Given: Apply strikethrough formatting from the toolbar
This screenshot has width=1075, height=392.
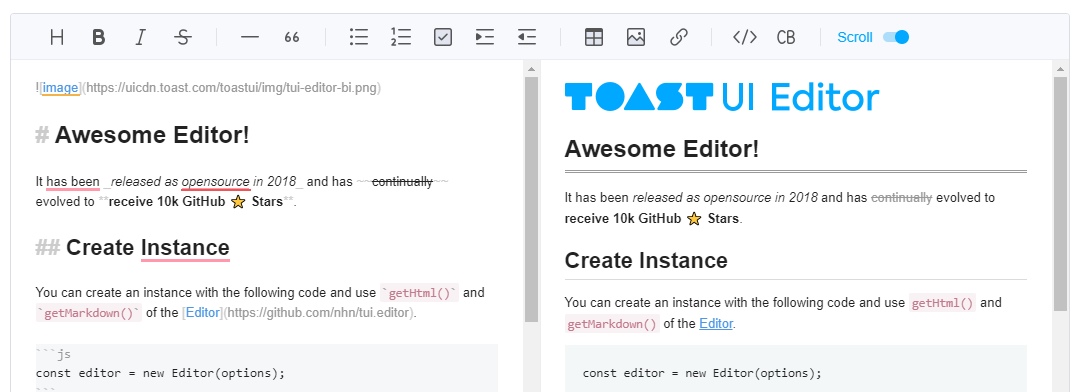Looking at the screenshot, I should click(182, 37).
